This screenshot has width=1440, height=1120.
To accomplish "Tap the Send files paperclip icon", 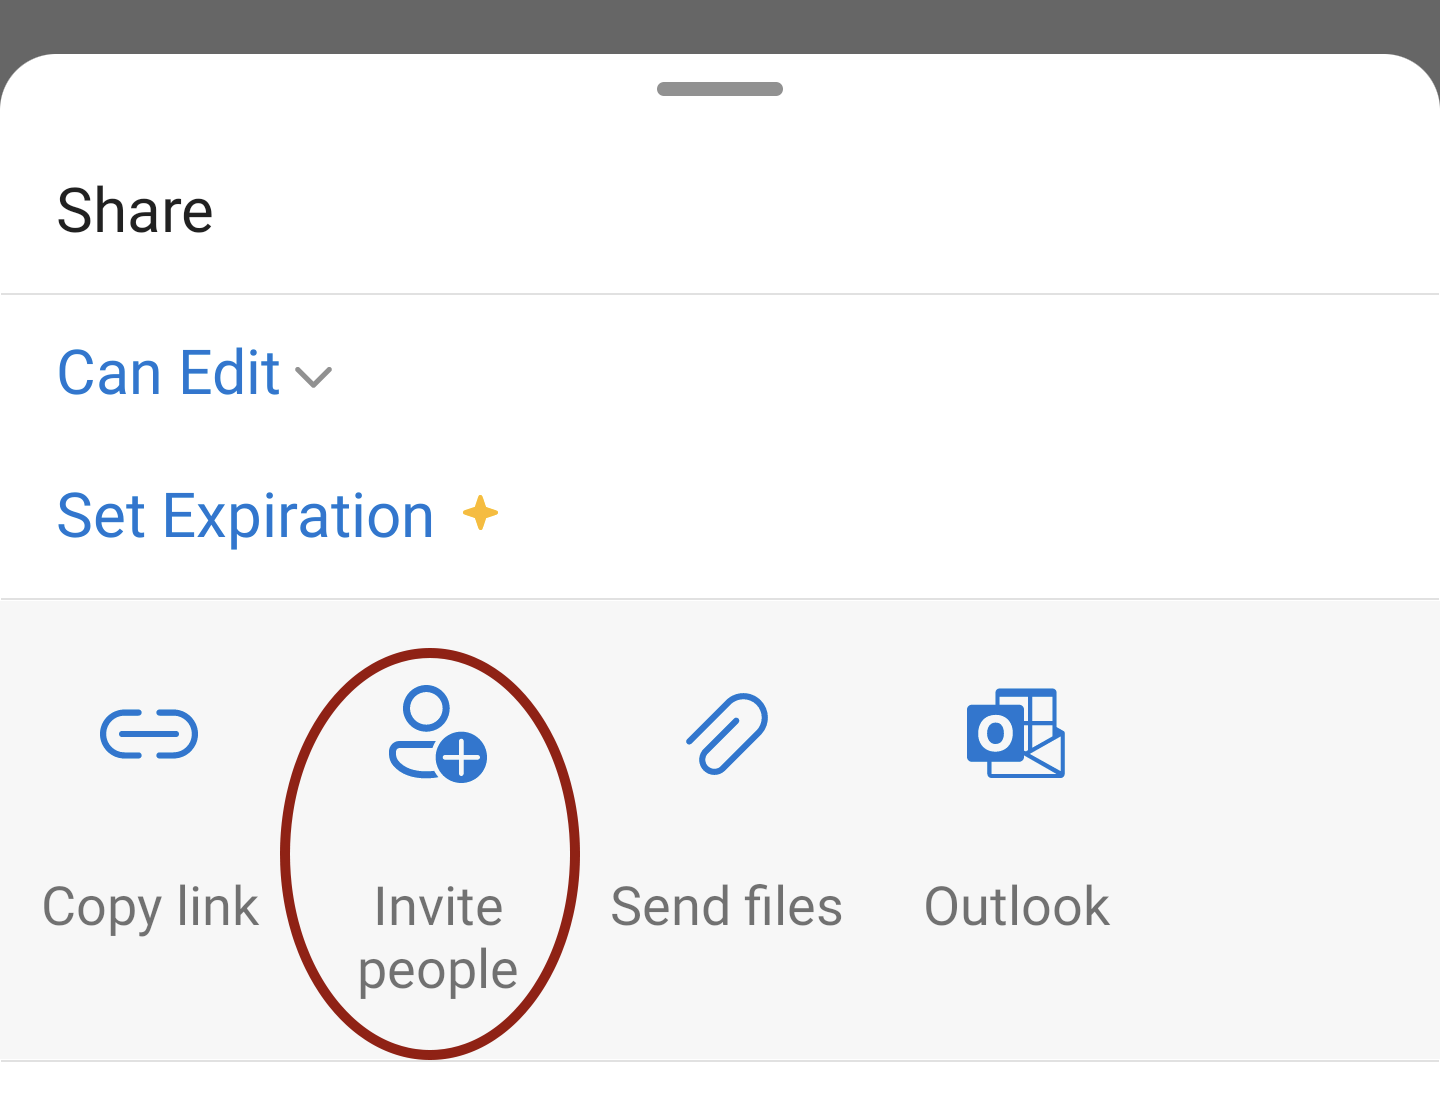I will coord(727,733).
